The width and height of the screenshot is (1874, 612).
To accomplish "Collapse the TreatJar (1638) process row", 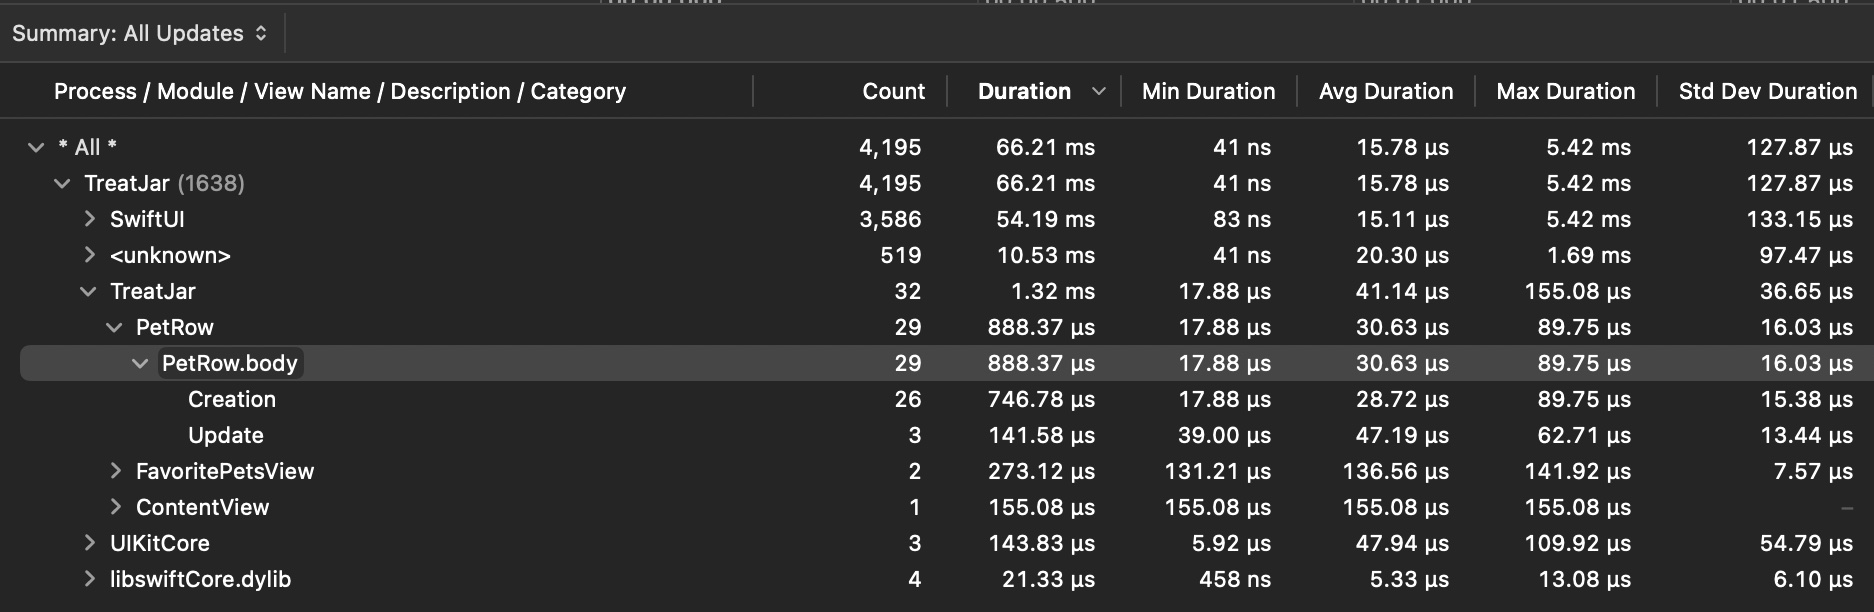I will tap(62, 184).
